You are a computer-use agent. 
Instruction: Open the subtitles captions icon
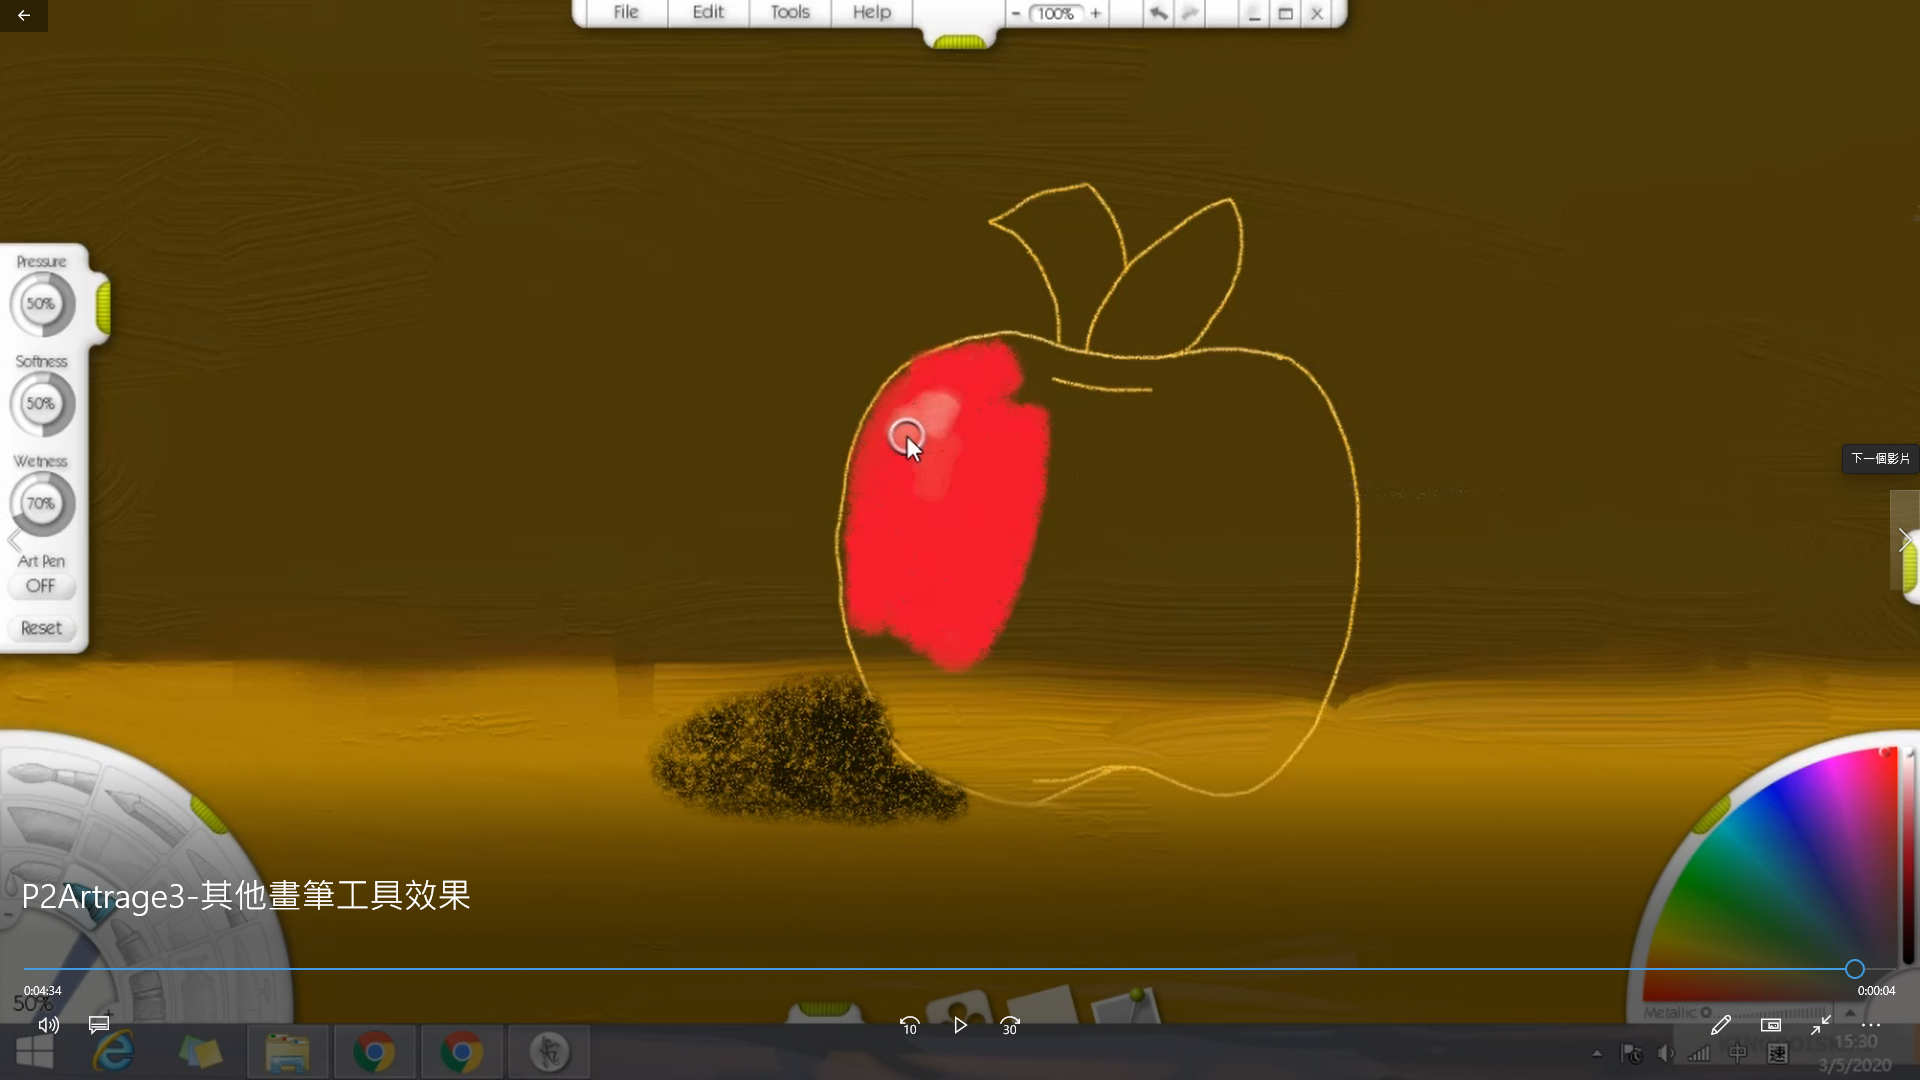pyautogui.click(x=99, y=1025)
